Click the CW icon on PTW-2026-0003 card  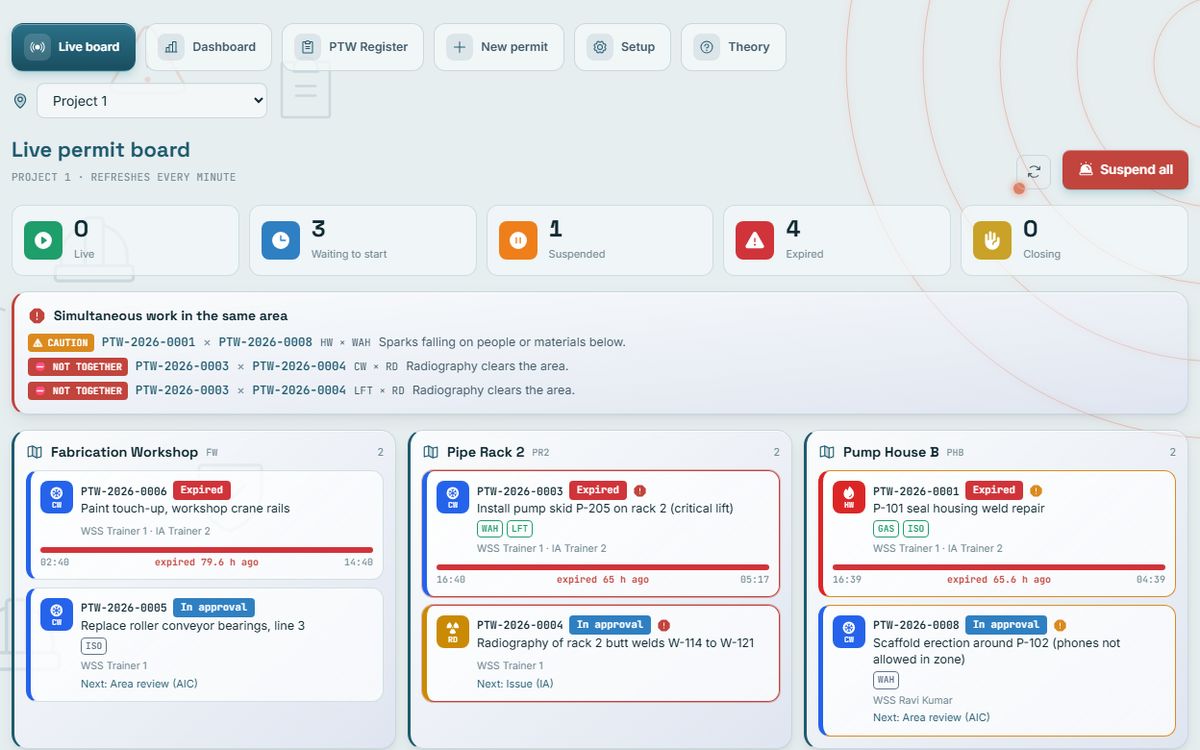tap(453, 498)
